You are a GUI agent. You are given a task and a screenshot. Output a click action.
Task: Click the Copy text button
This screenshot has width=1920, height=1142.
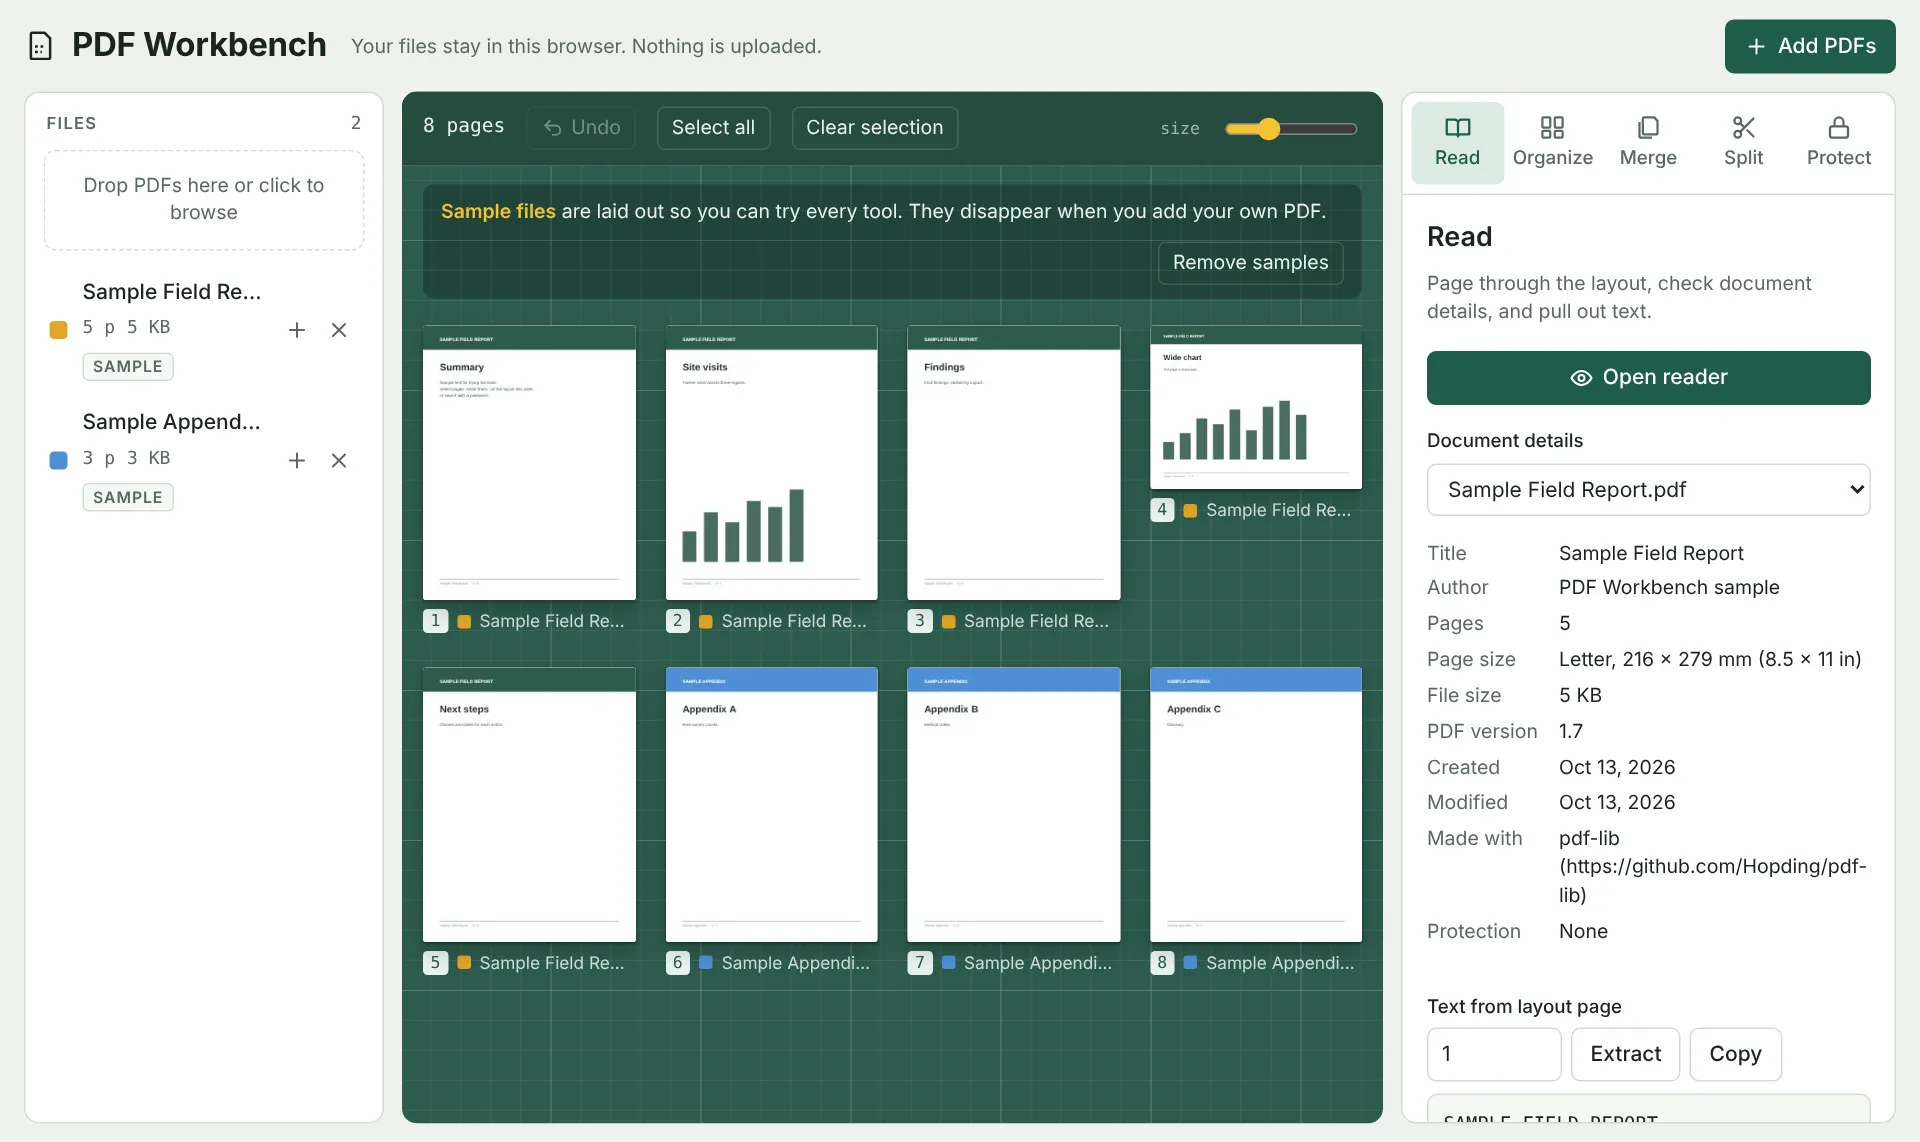tap(1735, 1054)
